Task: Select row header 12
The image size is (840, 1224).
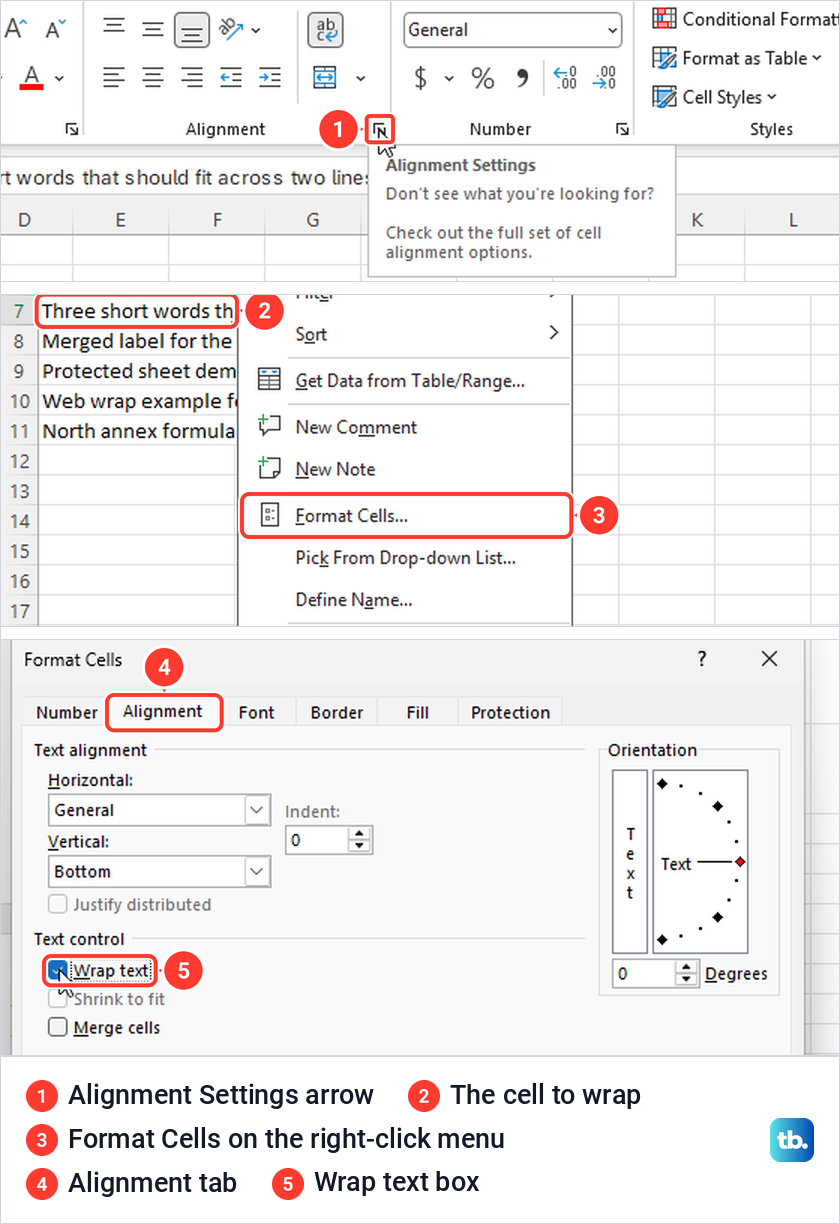Action: 18,461
